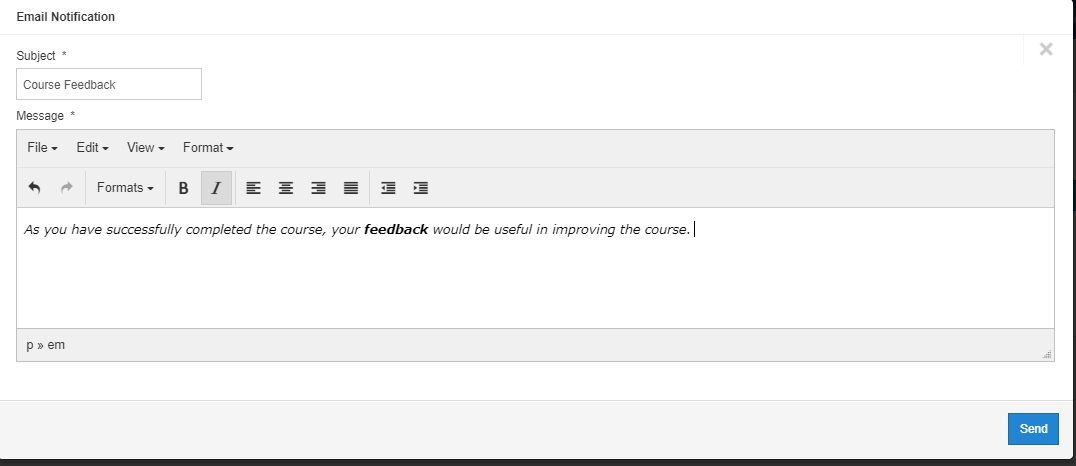Open the Format menu
The image size is (1076, 466).
point(208,148)
